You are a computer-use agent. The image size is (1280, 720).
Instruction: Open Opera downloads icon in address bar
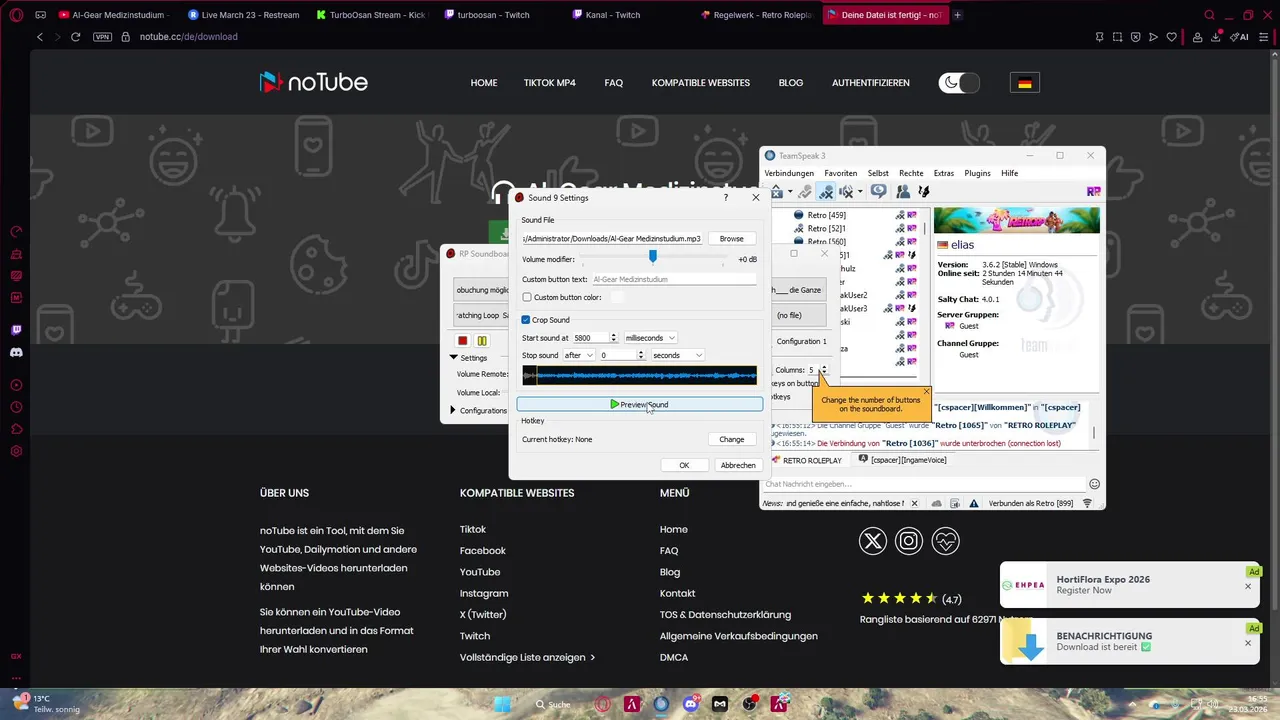[x=1216, y=37]
